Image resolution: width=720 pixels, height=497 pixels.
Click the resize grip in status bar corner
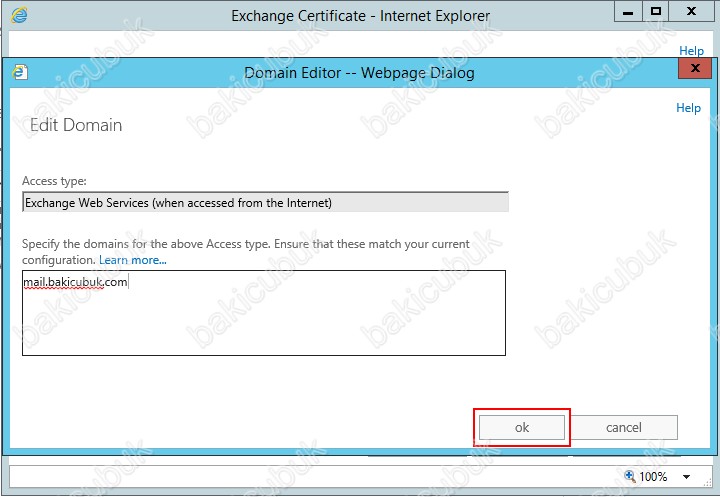pyautogui.click(x=708, y=481)
